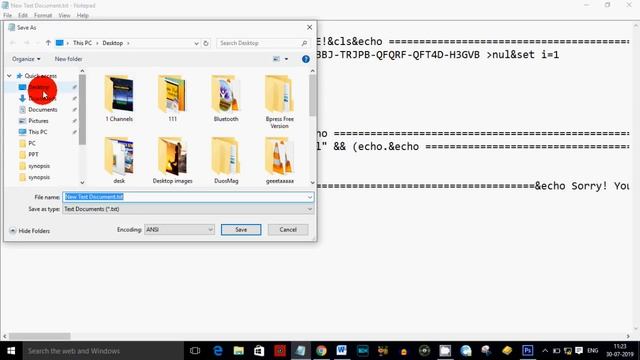Collapse the Quick access tree node

click(9, 76)
